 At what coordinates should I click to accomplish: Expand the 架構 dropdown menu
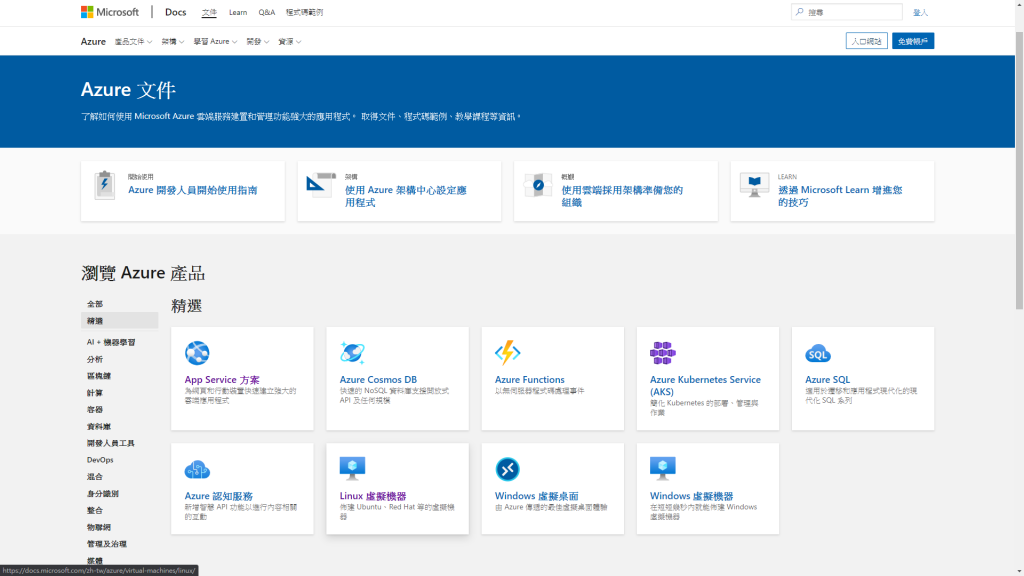pyautogui.click(x=172, y=41)
